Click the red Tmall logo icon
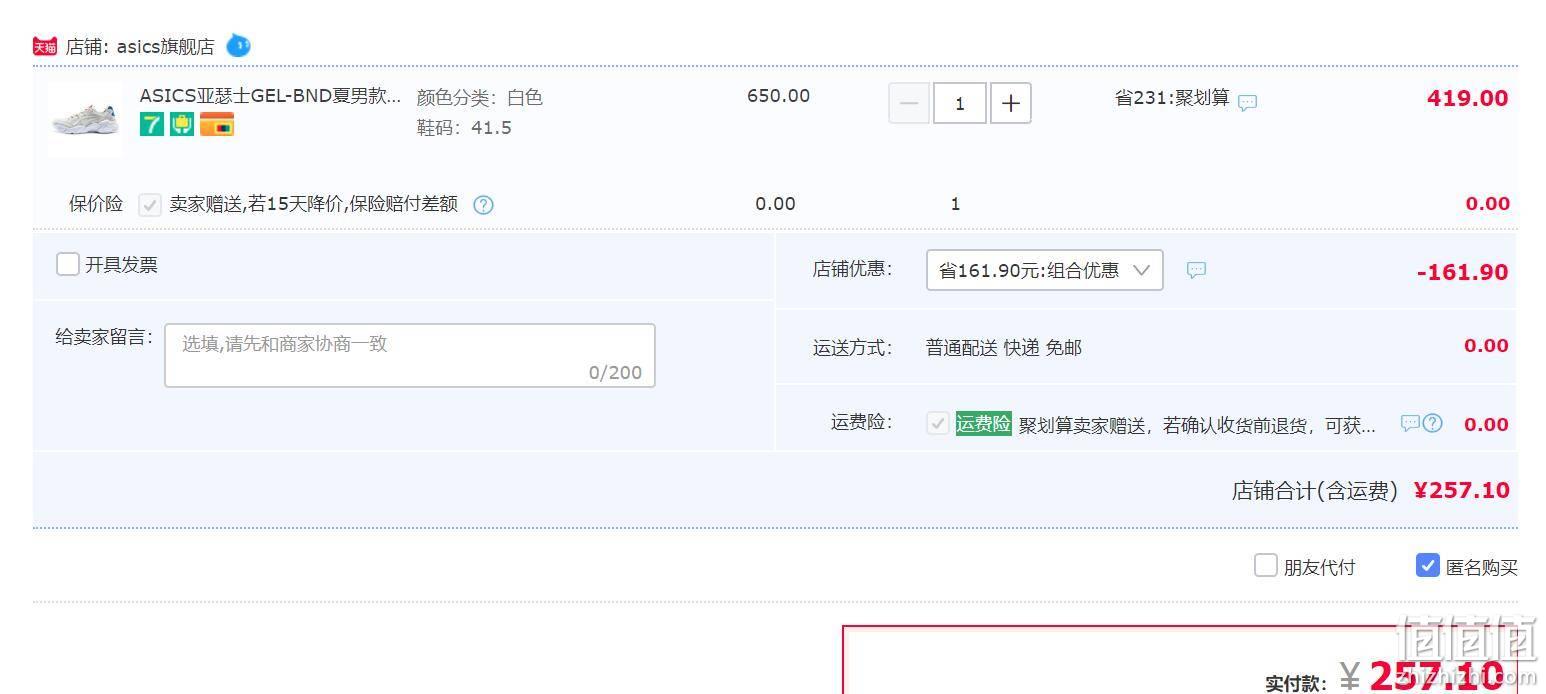This screenshot has height=694, width=1546. [x=45, y=46]
